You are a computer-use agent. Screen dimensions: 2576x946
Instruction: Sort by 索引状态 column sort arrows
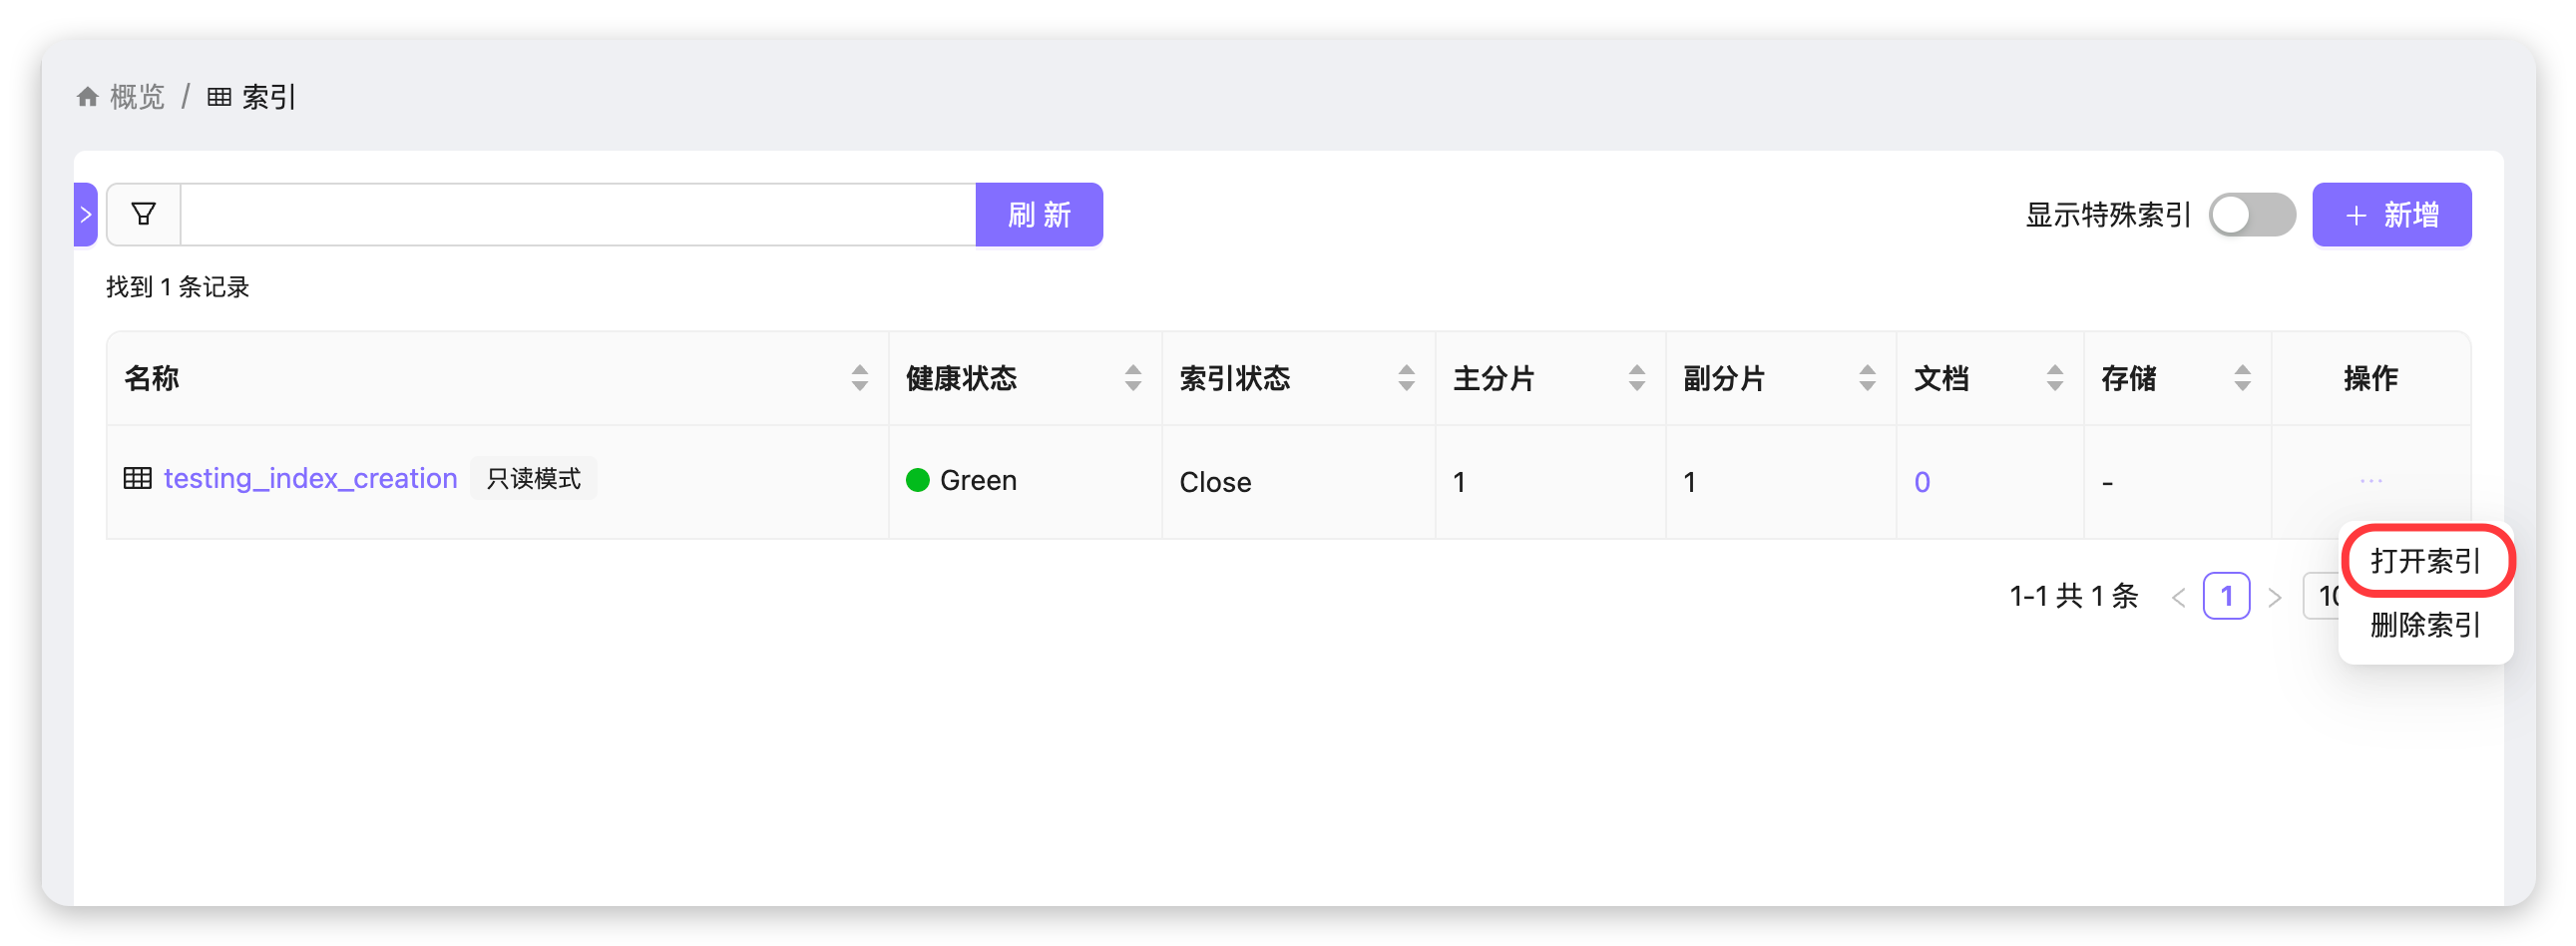[x=1406, y=378]
